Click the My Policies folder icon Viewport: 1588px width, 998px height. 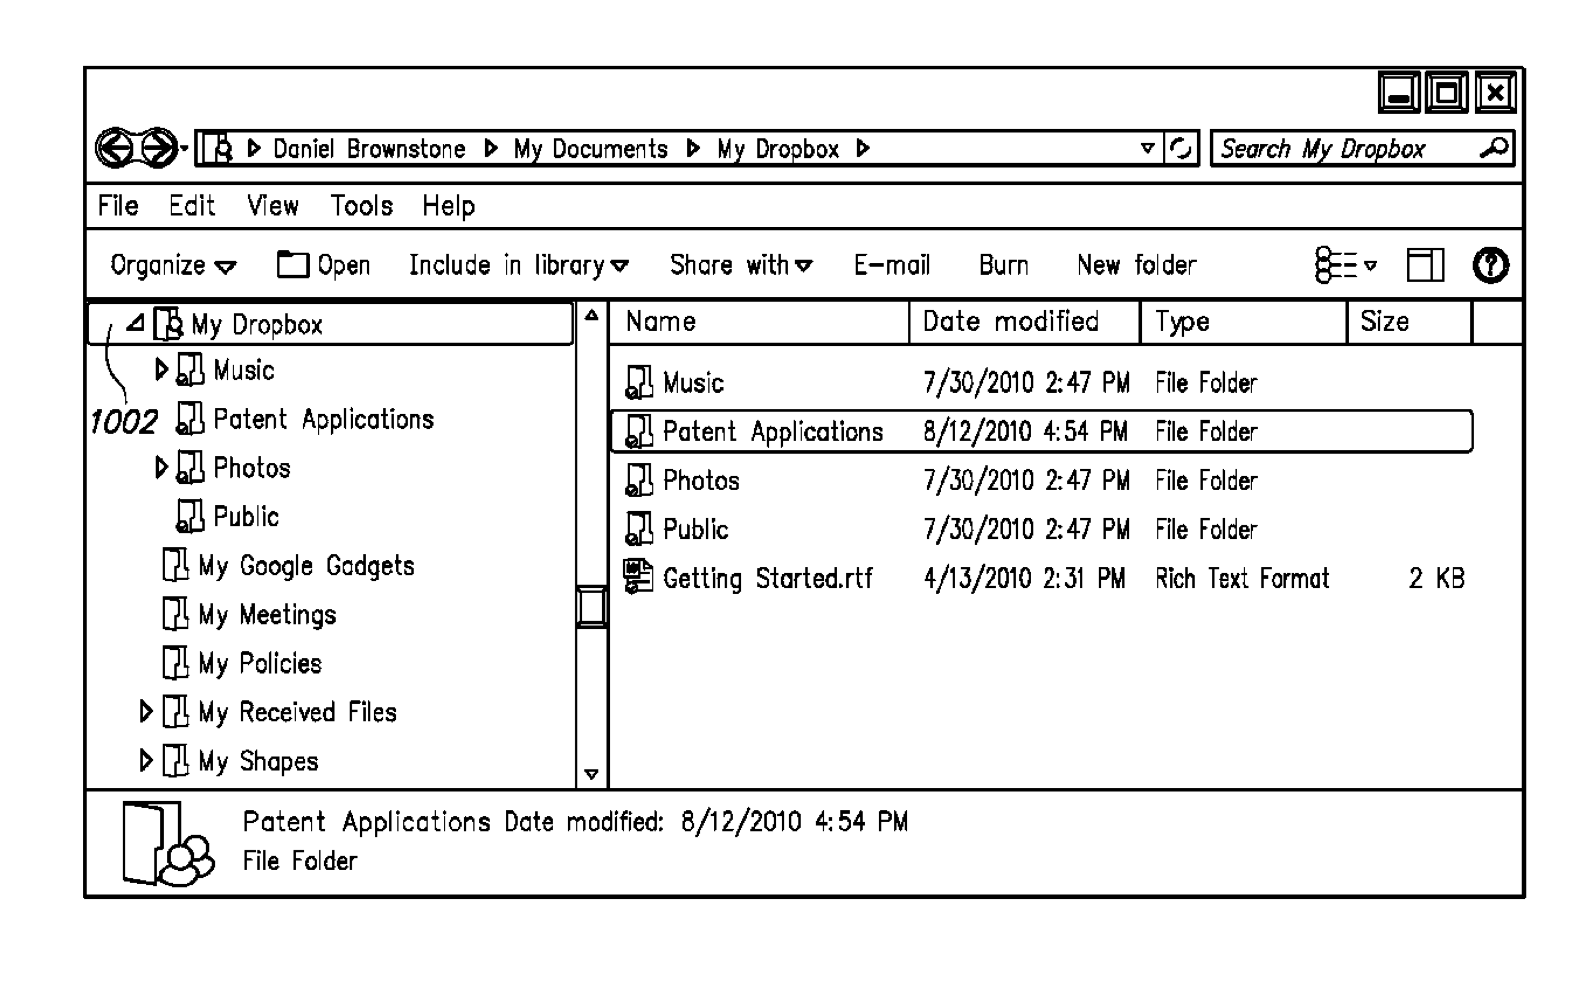pos(175,663)
